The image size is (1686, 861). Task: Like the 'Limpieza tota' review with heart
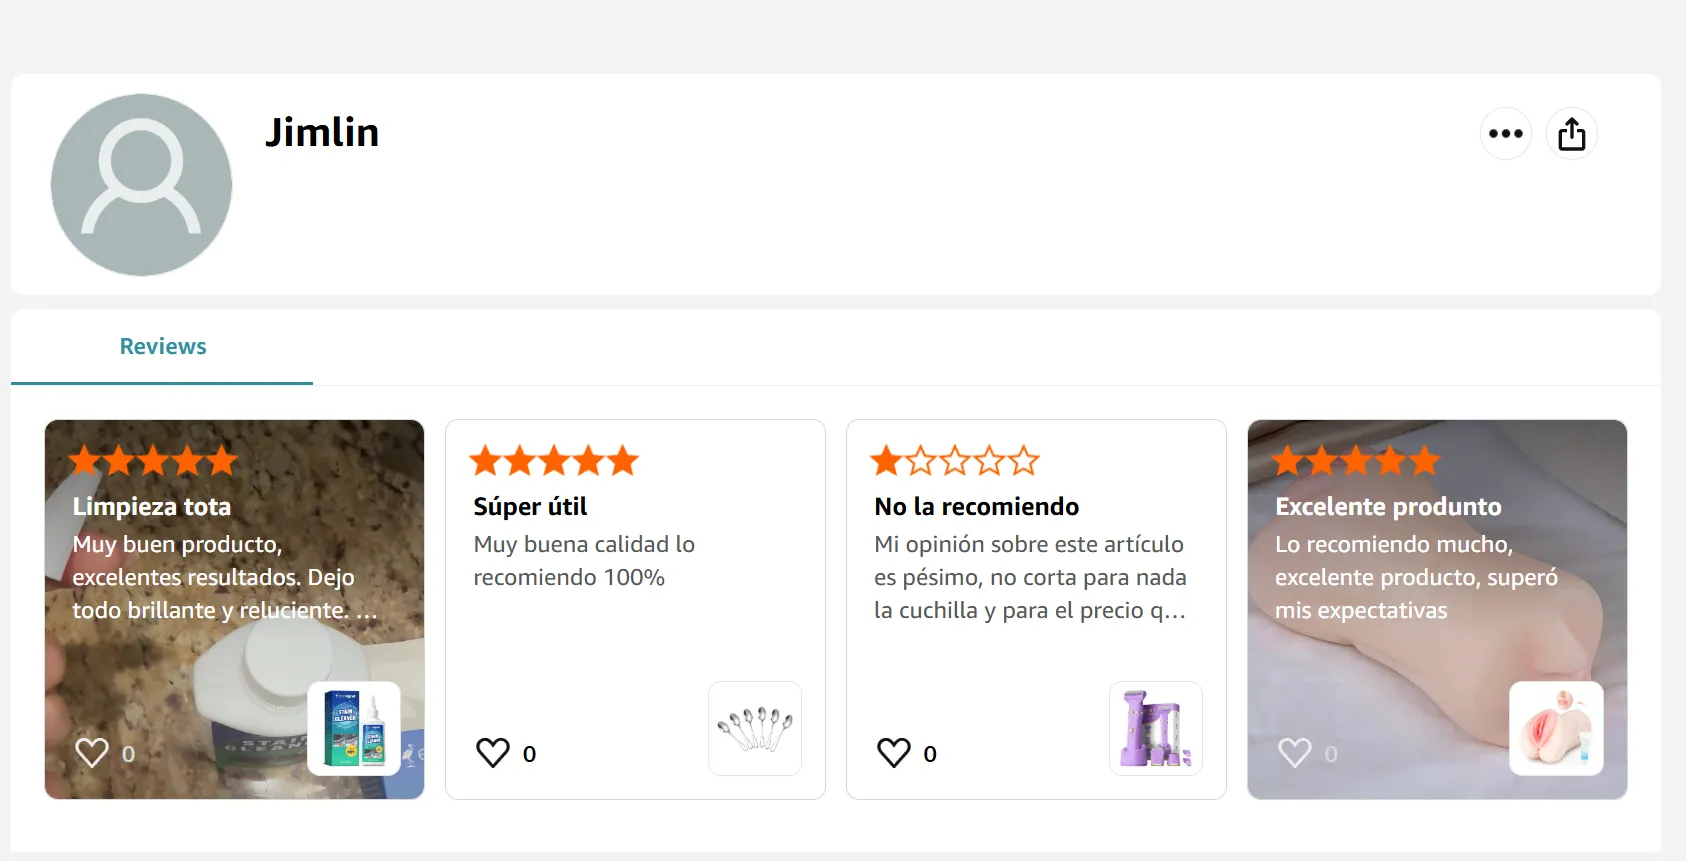point(92,752)
